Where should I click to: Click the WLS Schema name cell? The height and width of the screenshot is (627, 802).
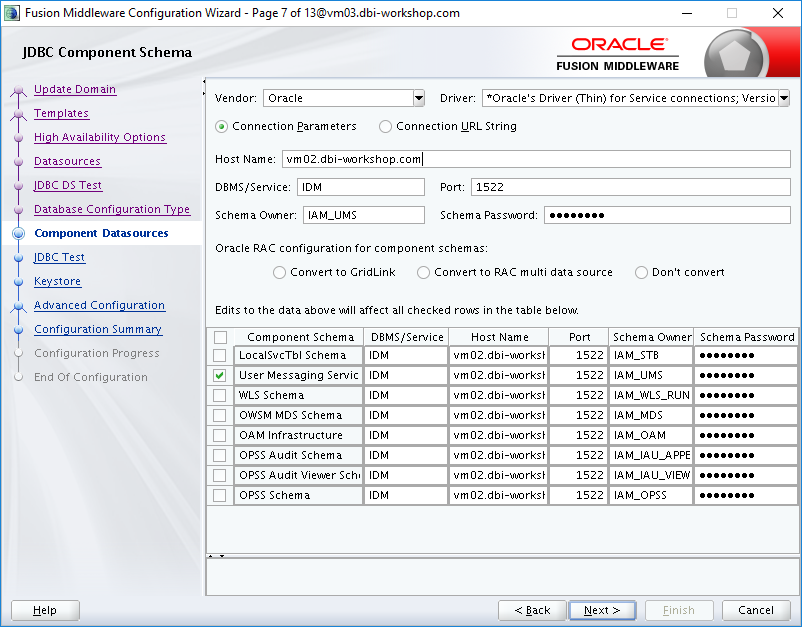(299, 395)
